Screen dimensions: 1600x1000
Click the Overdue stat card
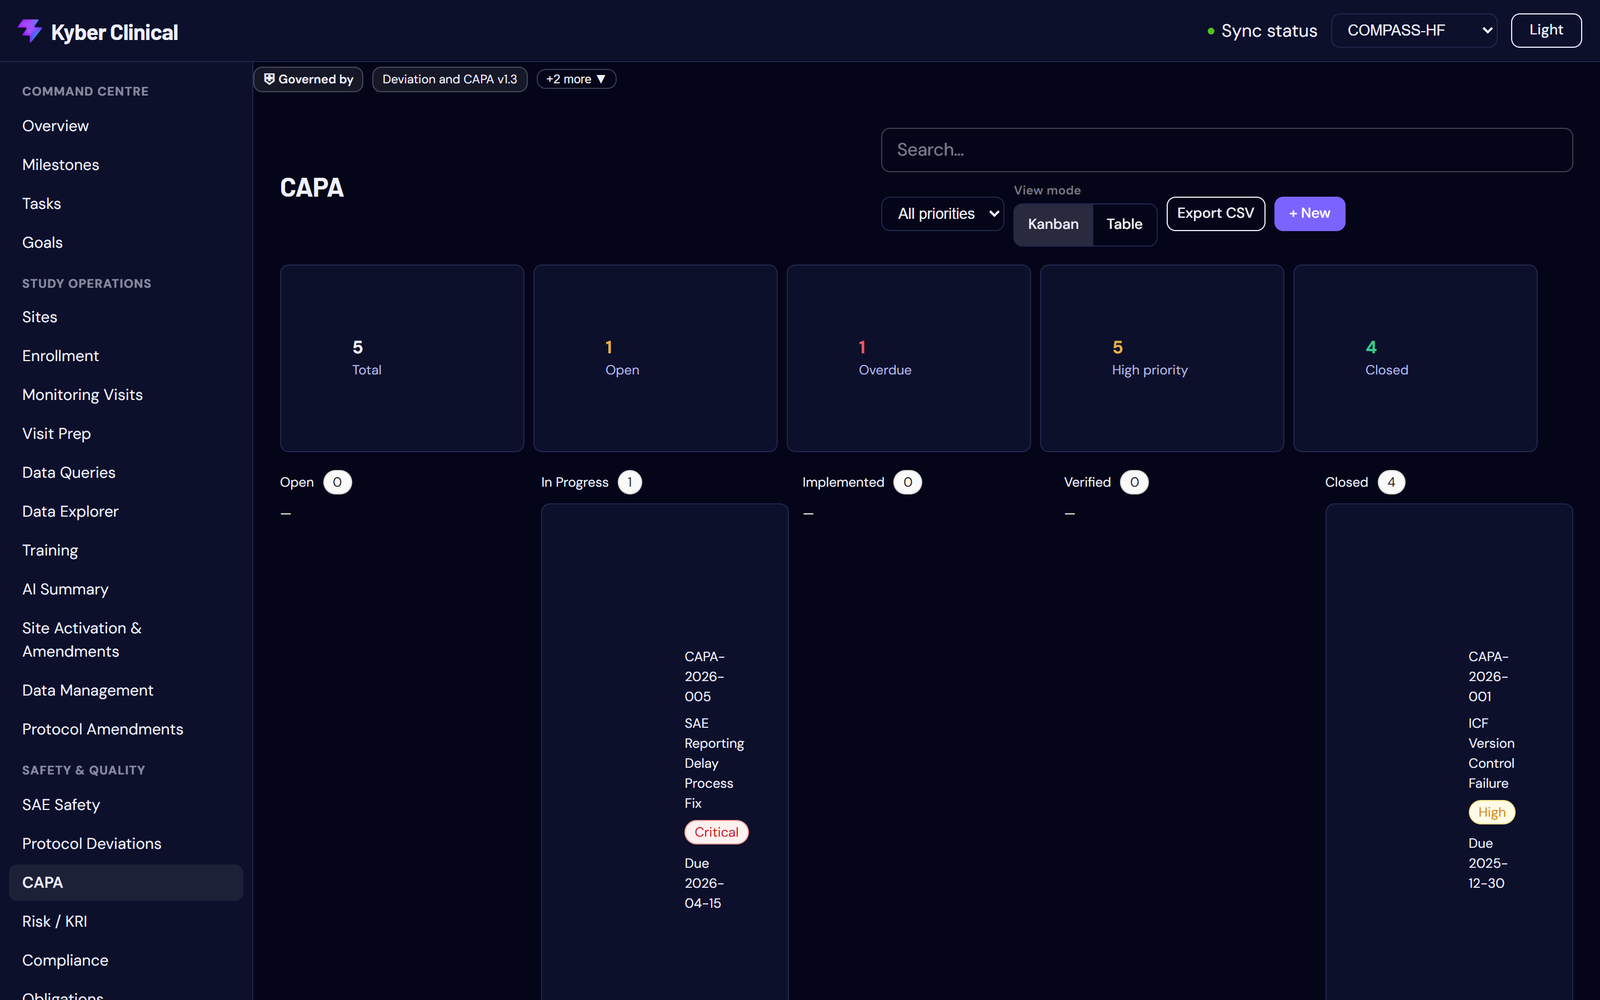click(x=908, y=358)
